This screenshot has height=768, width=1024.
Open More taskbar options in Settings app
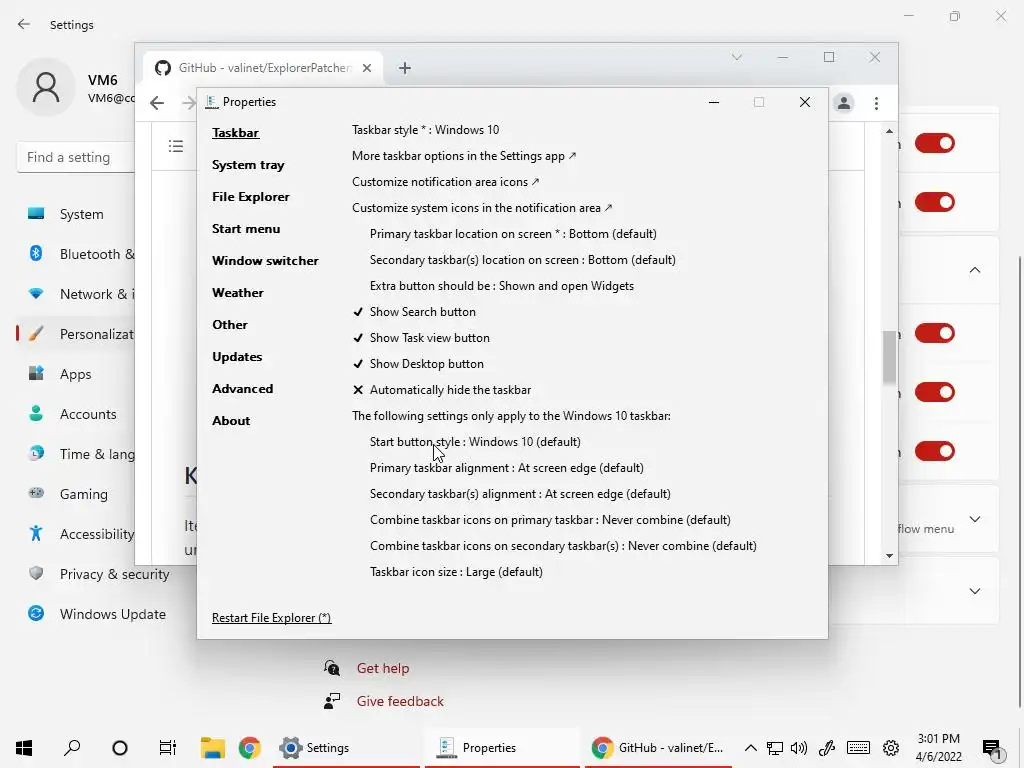[x=464, y=156]
